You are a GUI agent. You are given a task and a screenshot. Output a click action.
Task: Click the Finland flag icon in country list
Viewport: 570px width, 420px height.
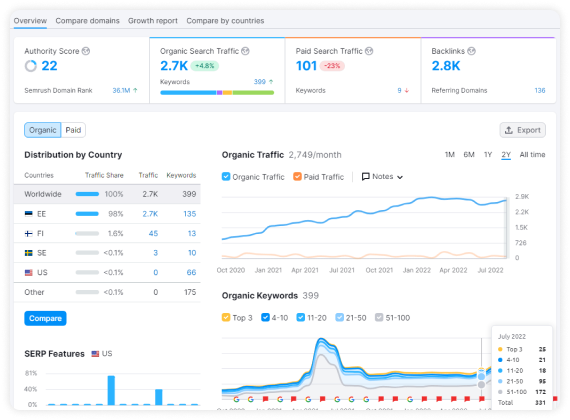coord(28,233)
